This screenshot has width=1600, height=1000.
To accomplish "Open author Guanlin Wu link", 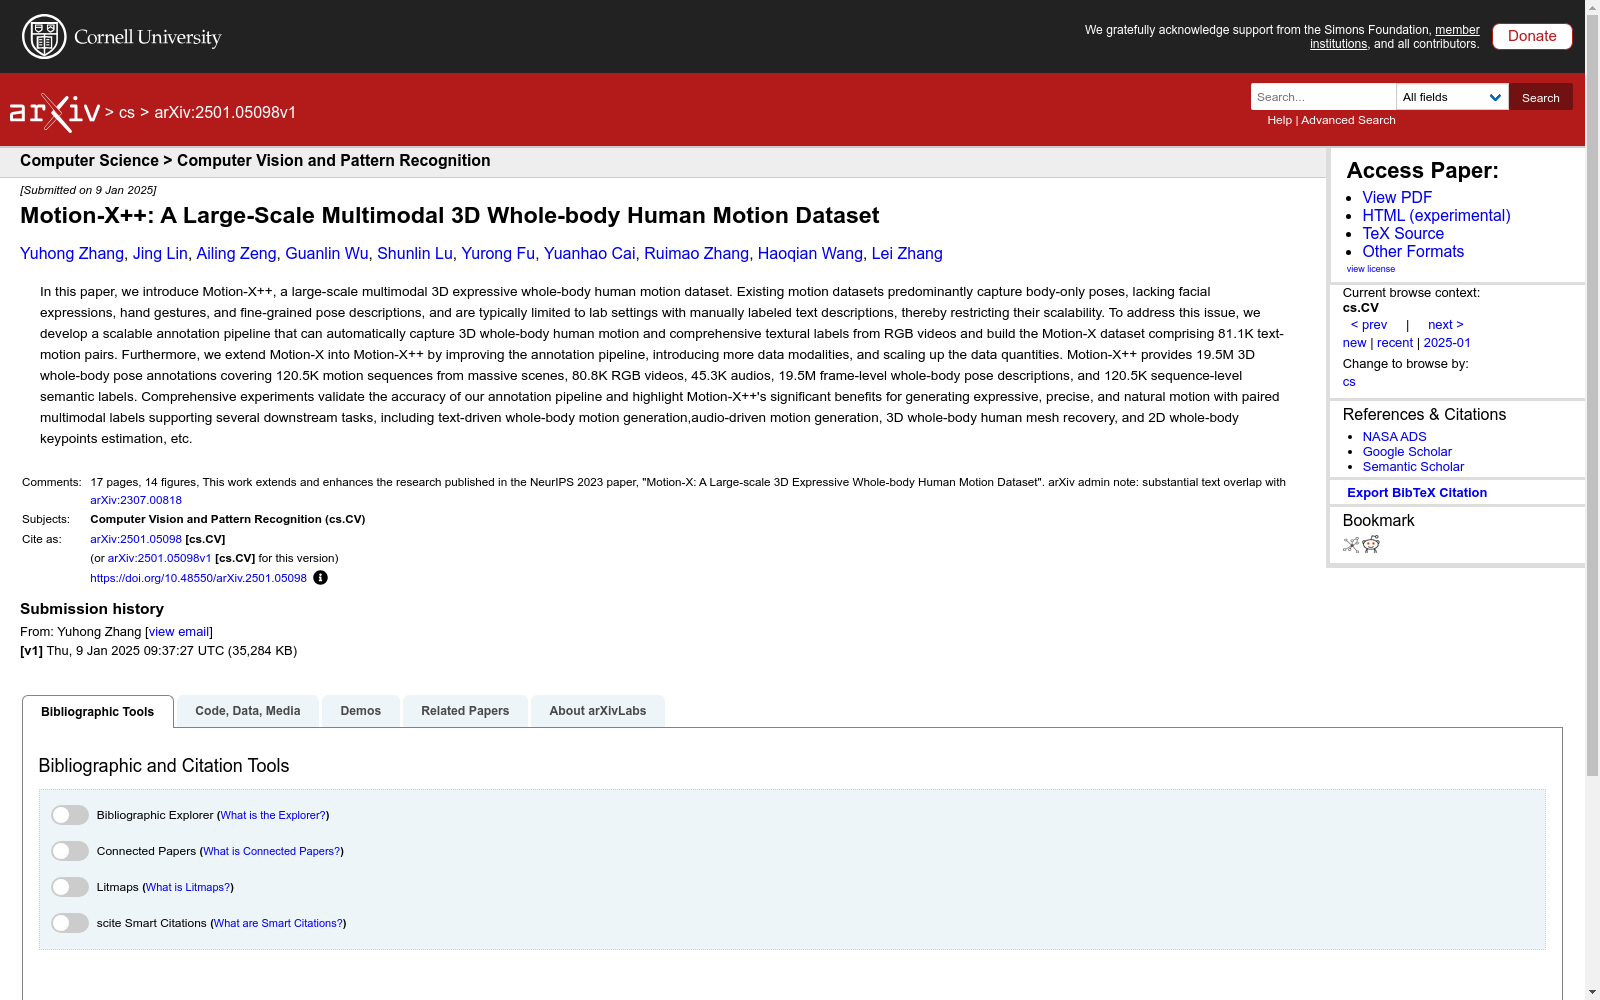I will 327,254.
